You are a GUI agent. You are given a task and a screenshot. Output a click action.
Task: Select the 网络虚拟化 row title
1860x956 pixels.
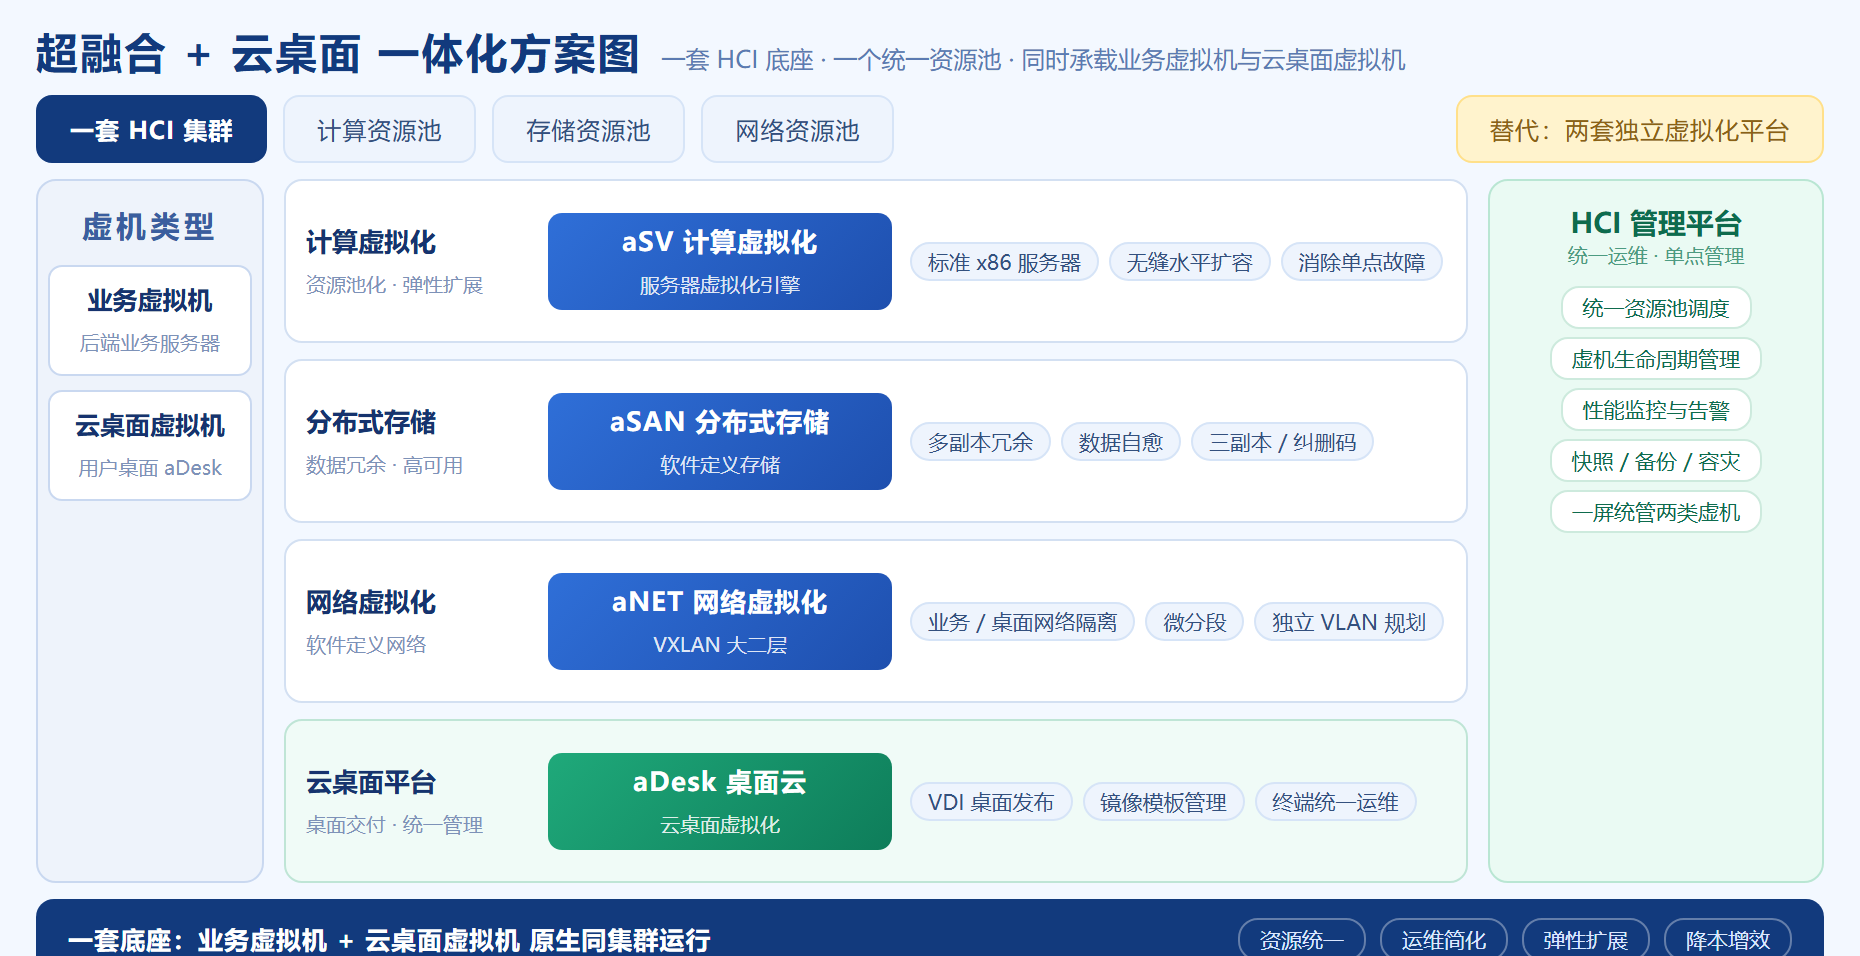coord(371,602)
